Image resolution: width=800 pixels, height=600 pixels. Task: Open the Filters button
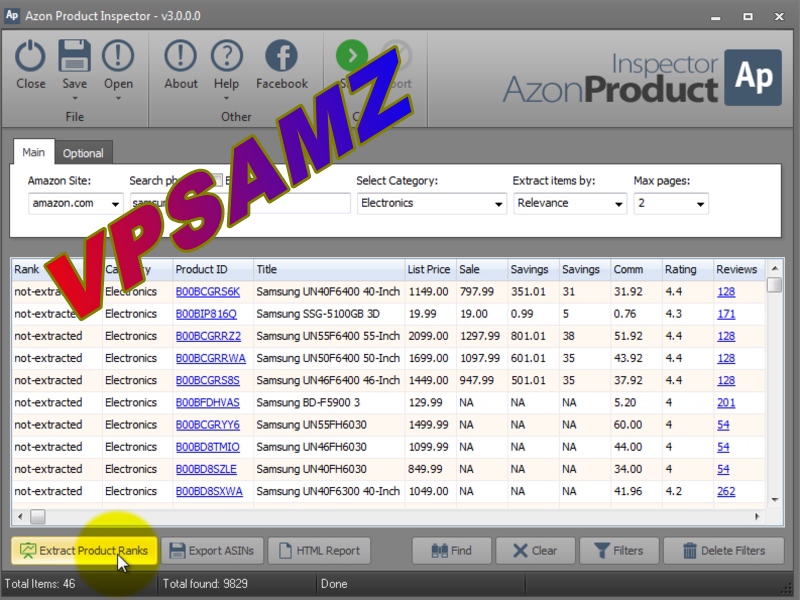[x=619, y=551]
